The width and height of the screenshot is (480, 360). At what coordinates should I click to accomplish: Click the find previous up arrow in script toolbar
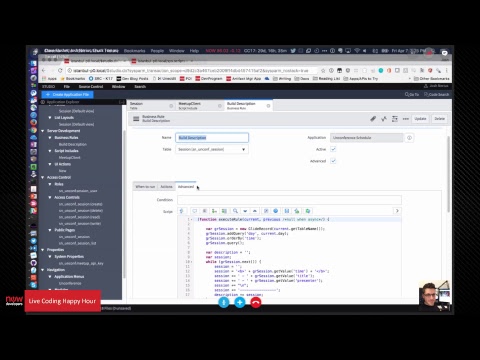coord(255,211)
